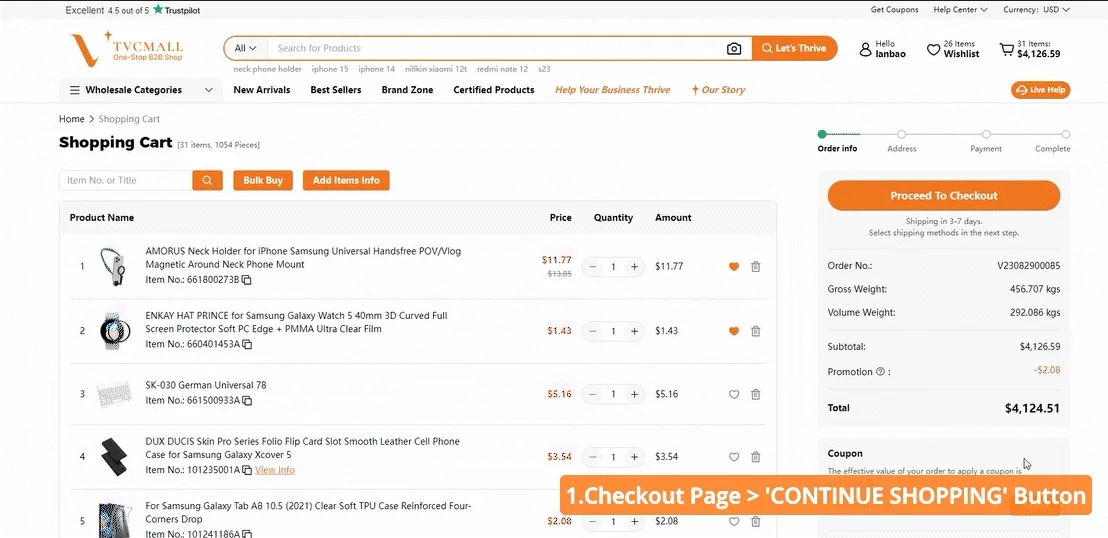This screenshot has width=1108, height=538.
Task: Open the Help Center dropdown
Action: point(960,10)
